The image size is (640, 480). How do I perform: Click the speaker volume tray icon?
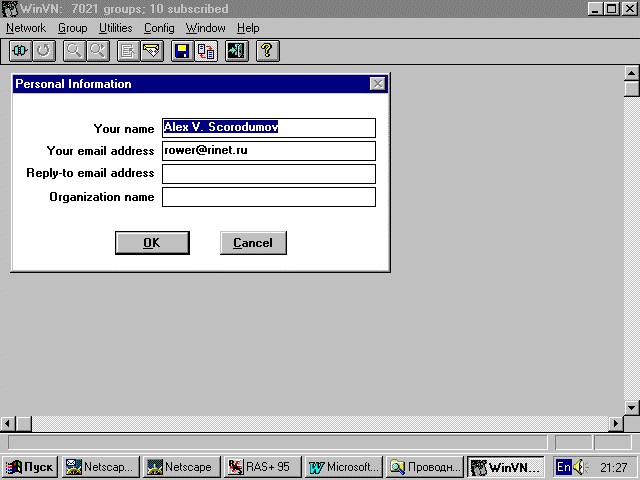580,467
